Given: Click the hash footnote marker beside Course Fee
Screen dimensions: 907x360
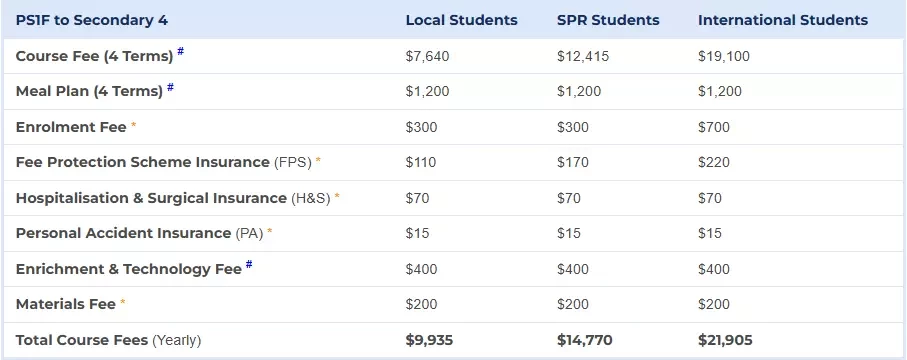Looking at the screenshot, I should point(180,52).
